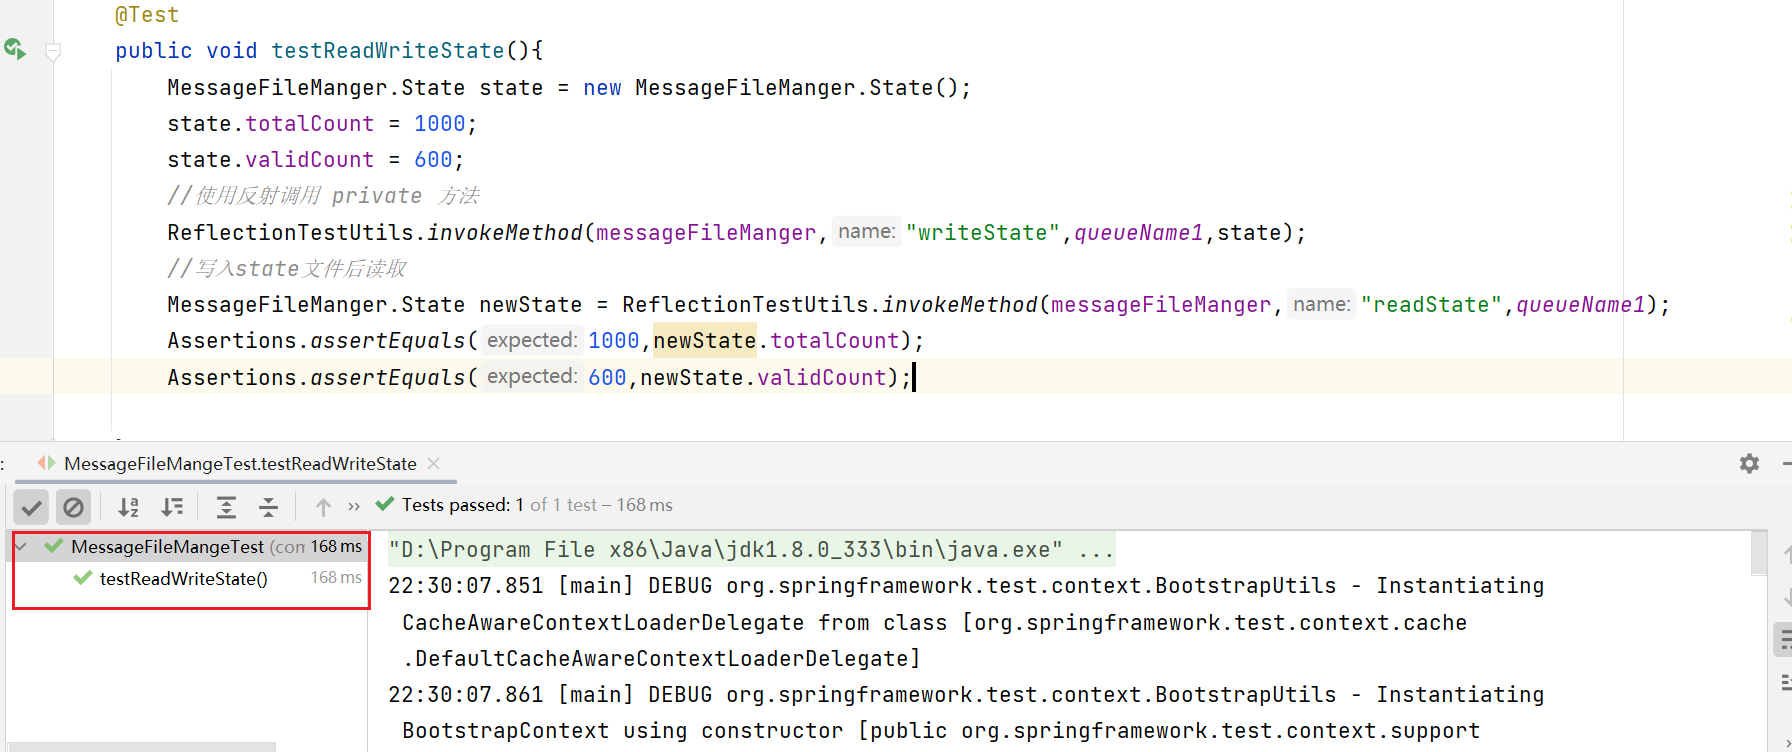
Task: Open the run panel settings gear
Action: tap(1749, 463)
